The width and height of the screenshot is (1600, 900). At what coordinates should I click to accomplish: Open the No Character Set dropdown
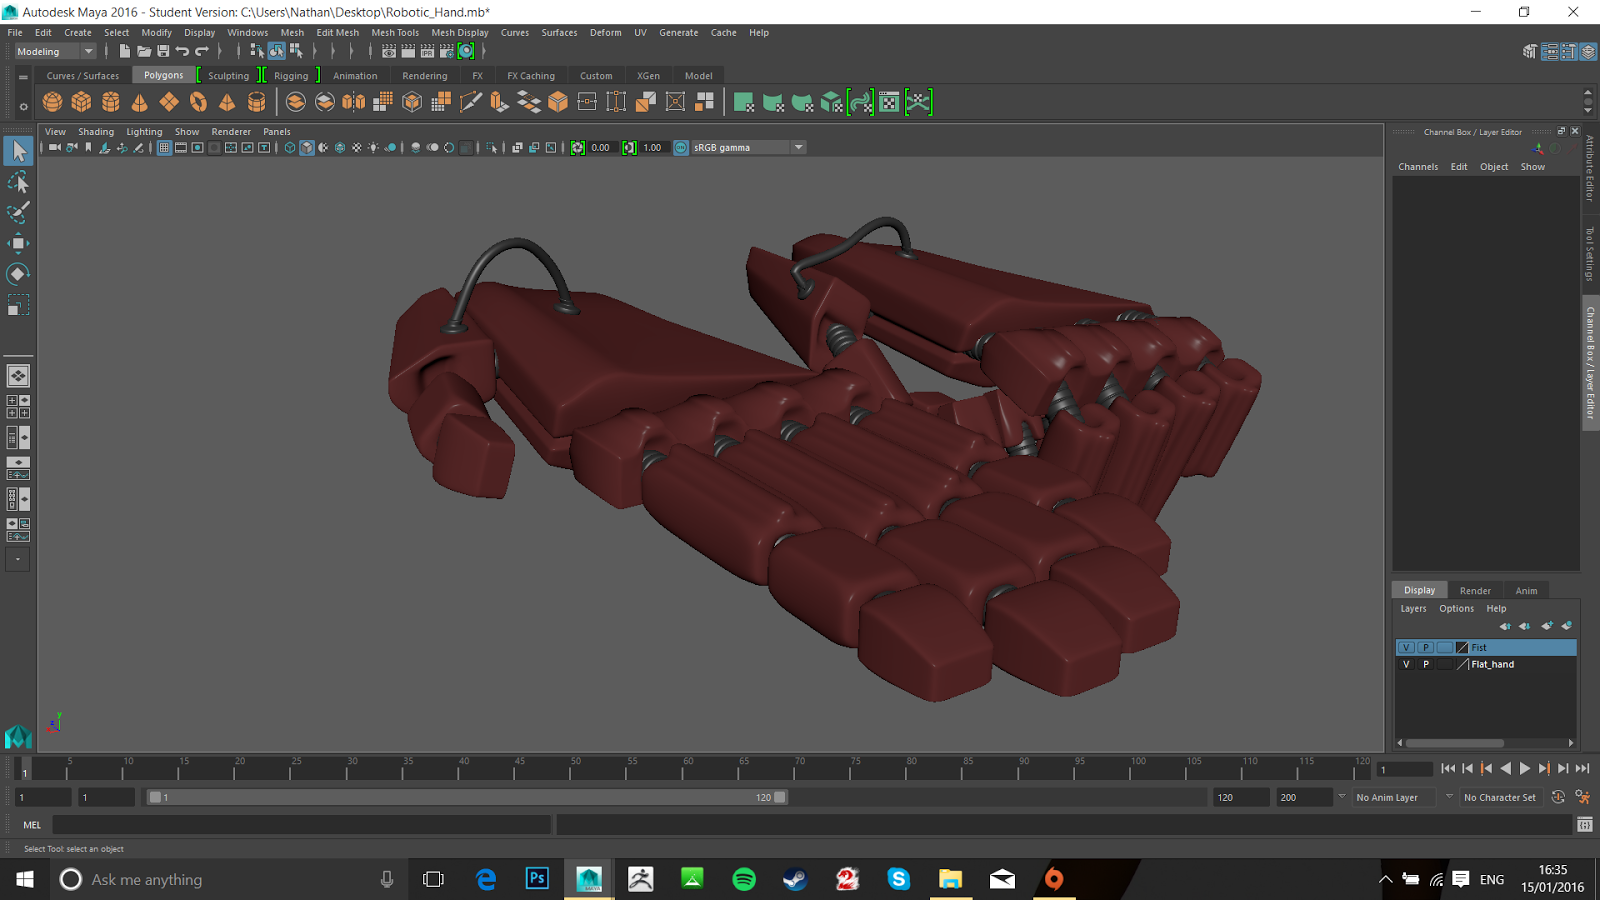click(1500, 797)
